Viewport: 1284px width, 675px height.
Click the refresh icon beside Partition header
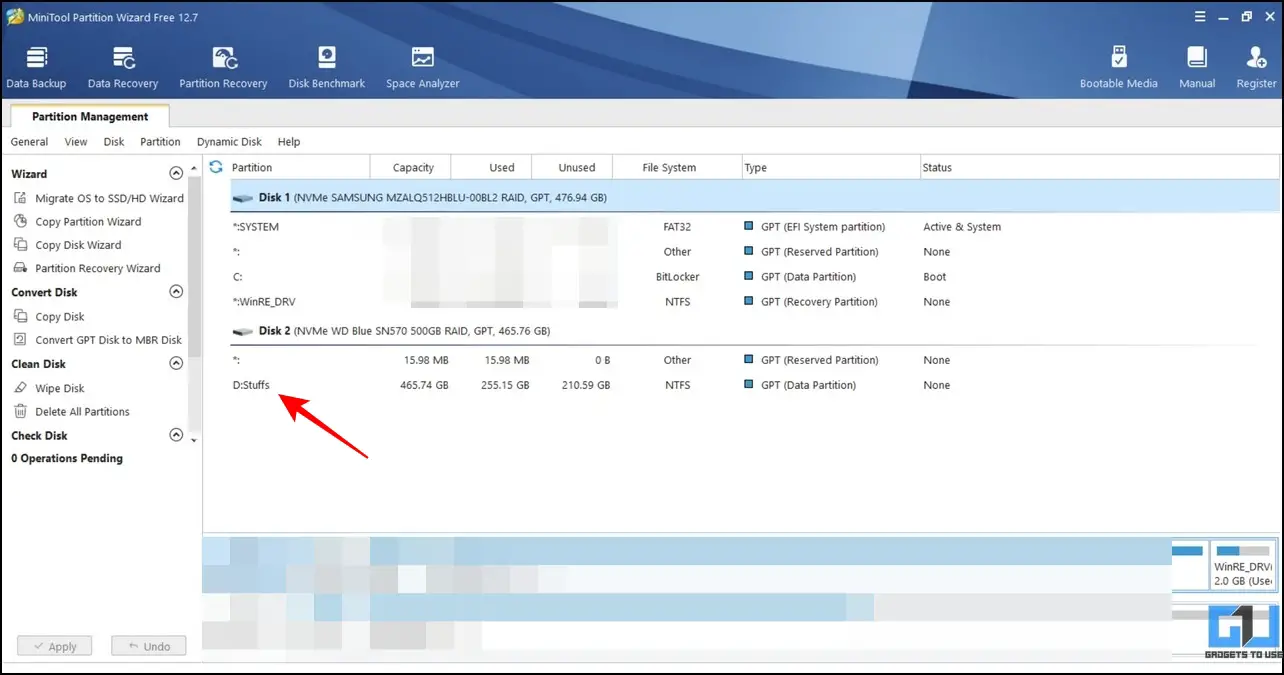click(x=216, y=167)
